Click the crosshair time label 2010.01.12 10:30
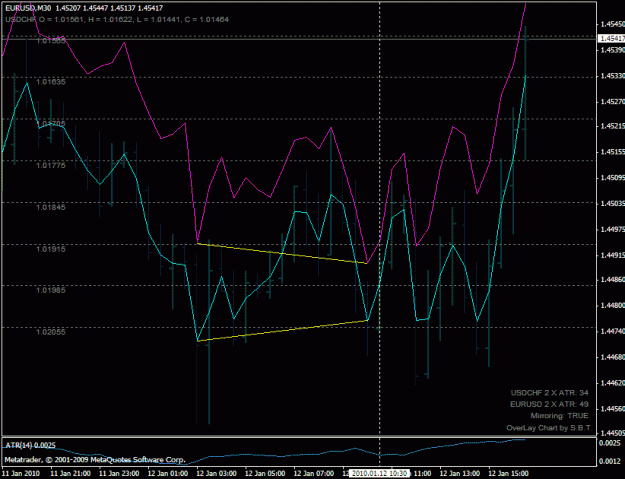Screen dimensions: 625x479 379,473
